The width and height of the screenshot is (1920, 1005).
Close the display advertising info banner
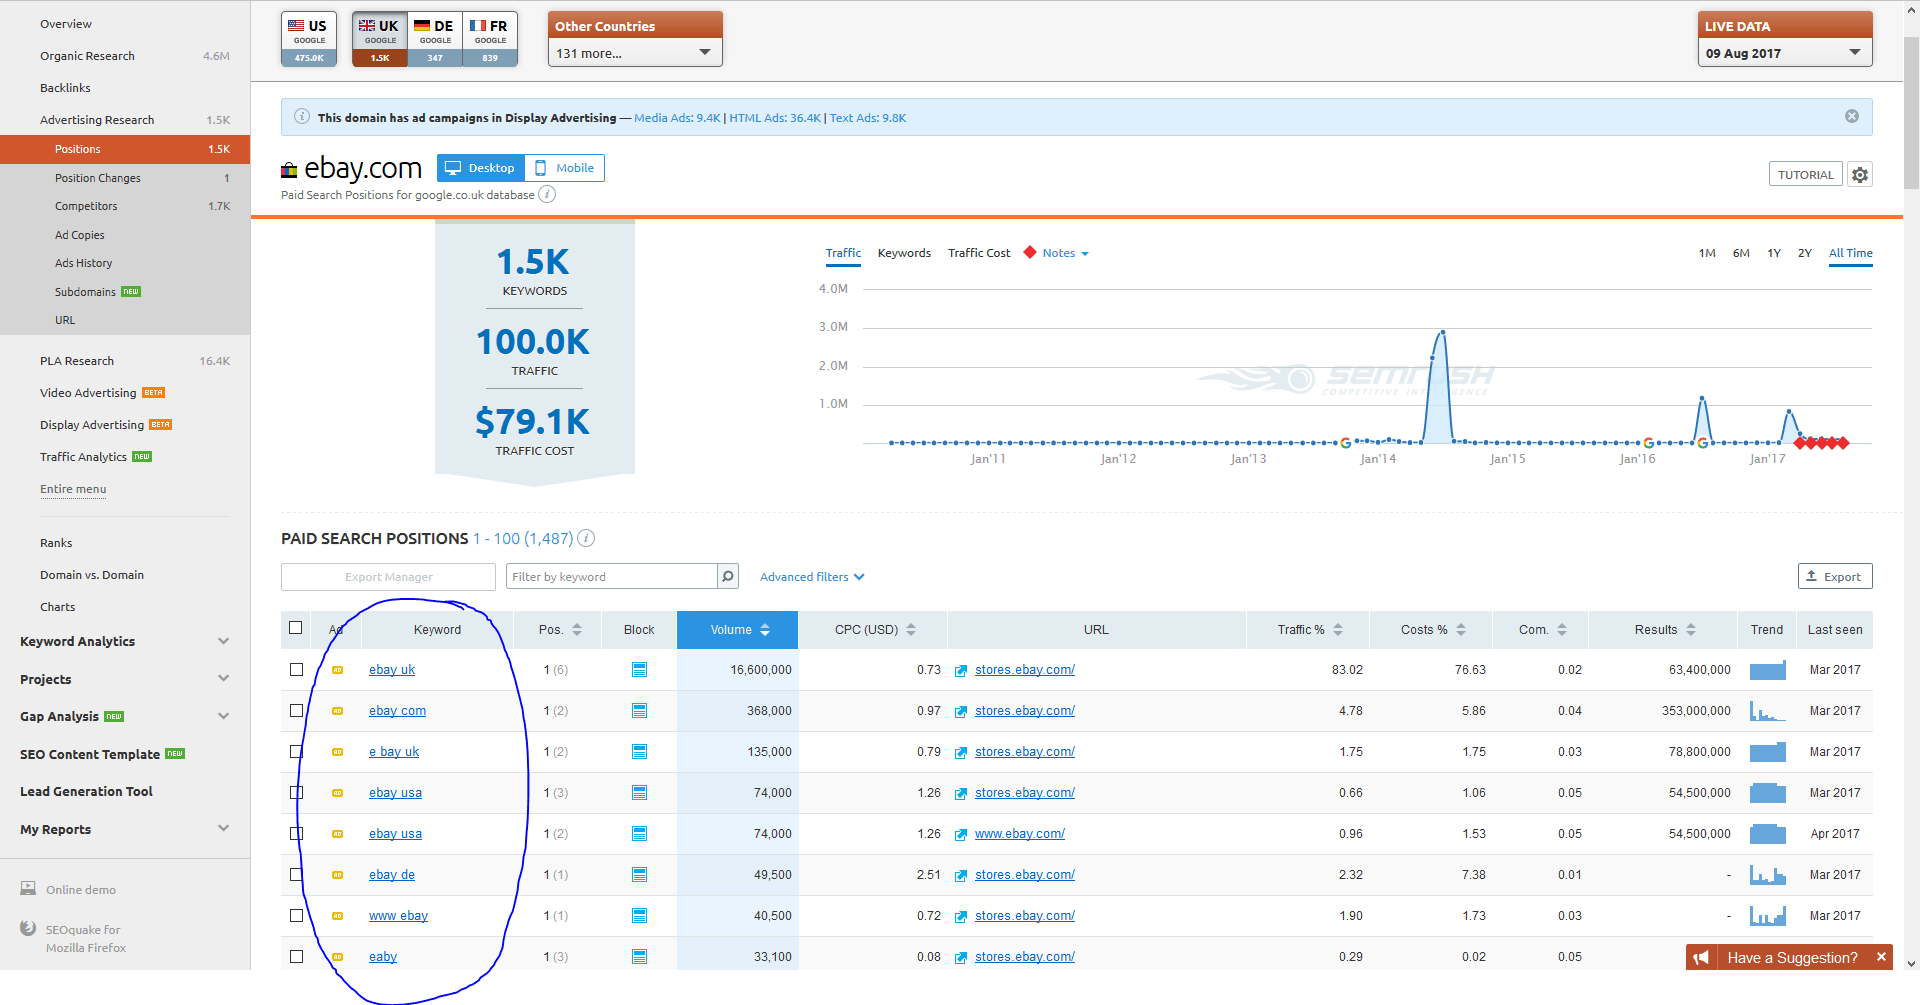point(1852,117)
